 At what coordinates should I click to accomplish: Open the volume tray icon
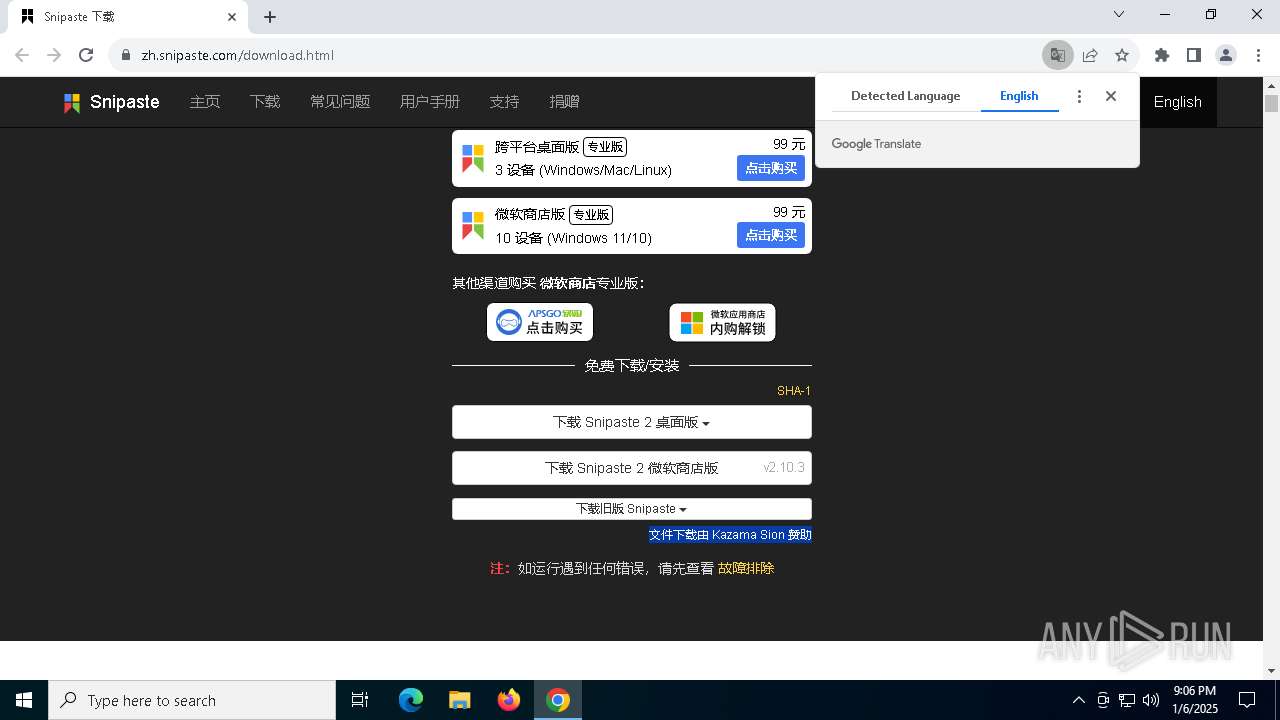coord(1151,700)
